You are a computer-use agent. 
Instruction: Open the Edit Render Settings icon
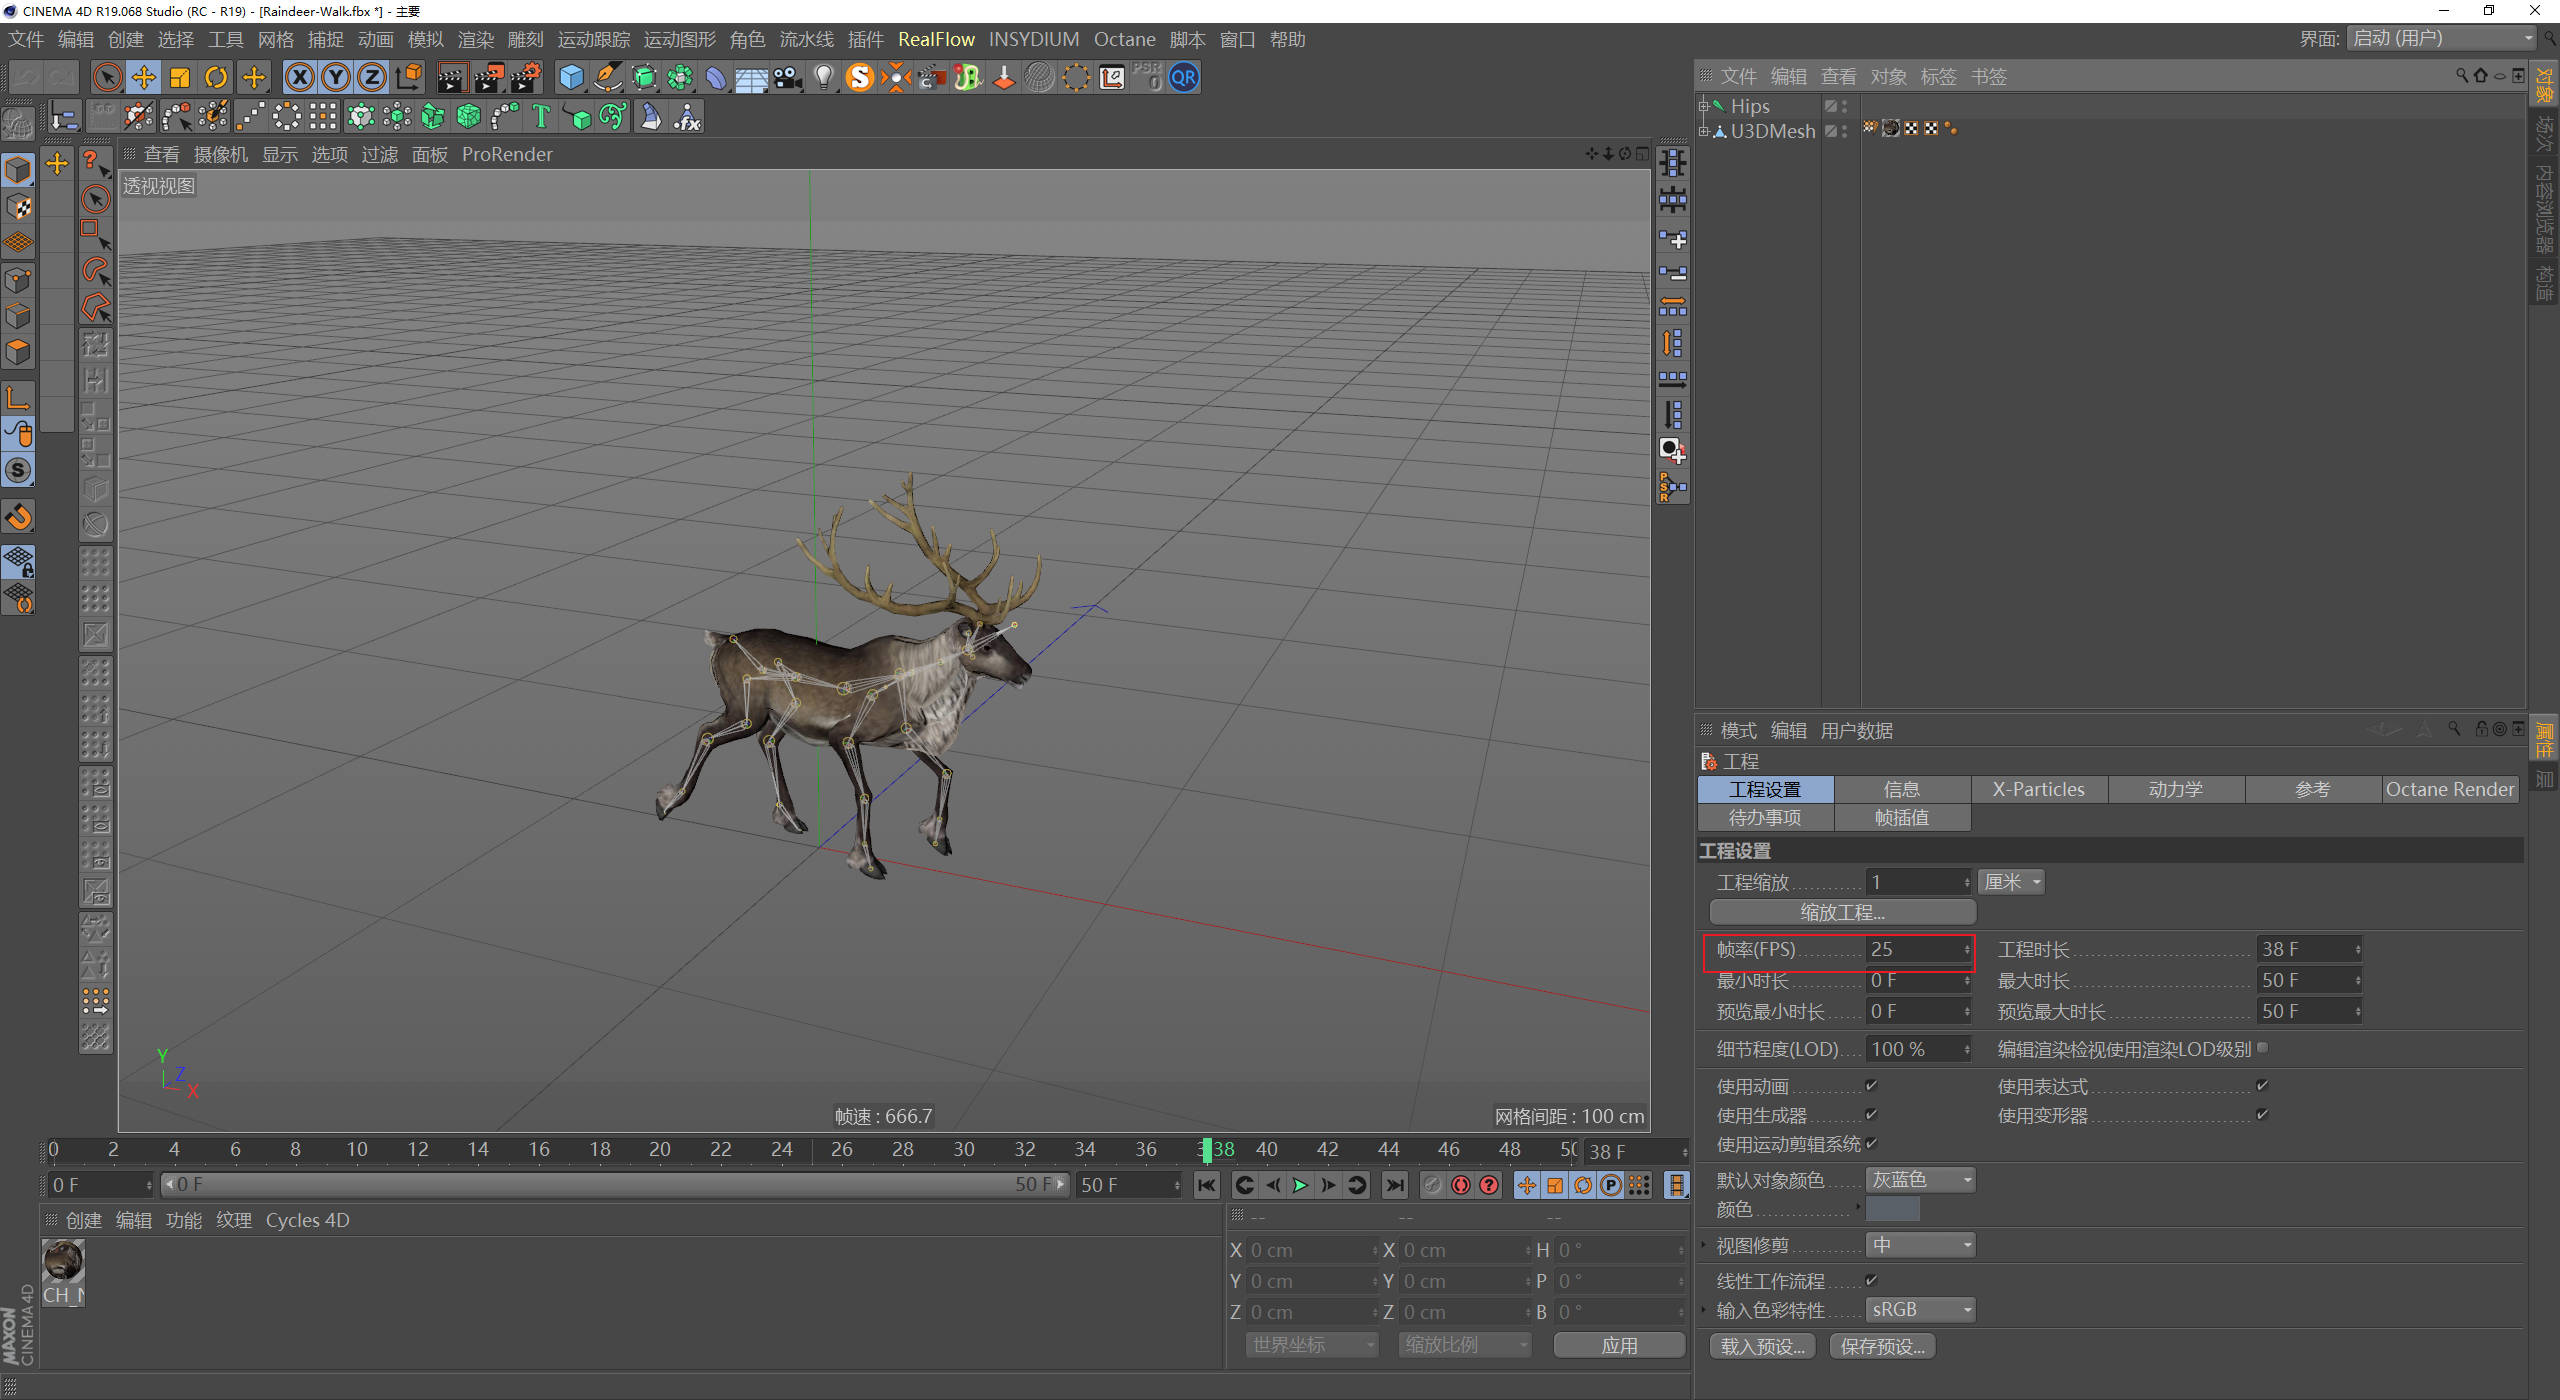tap(526, 77)
